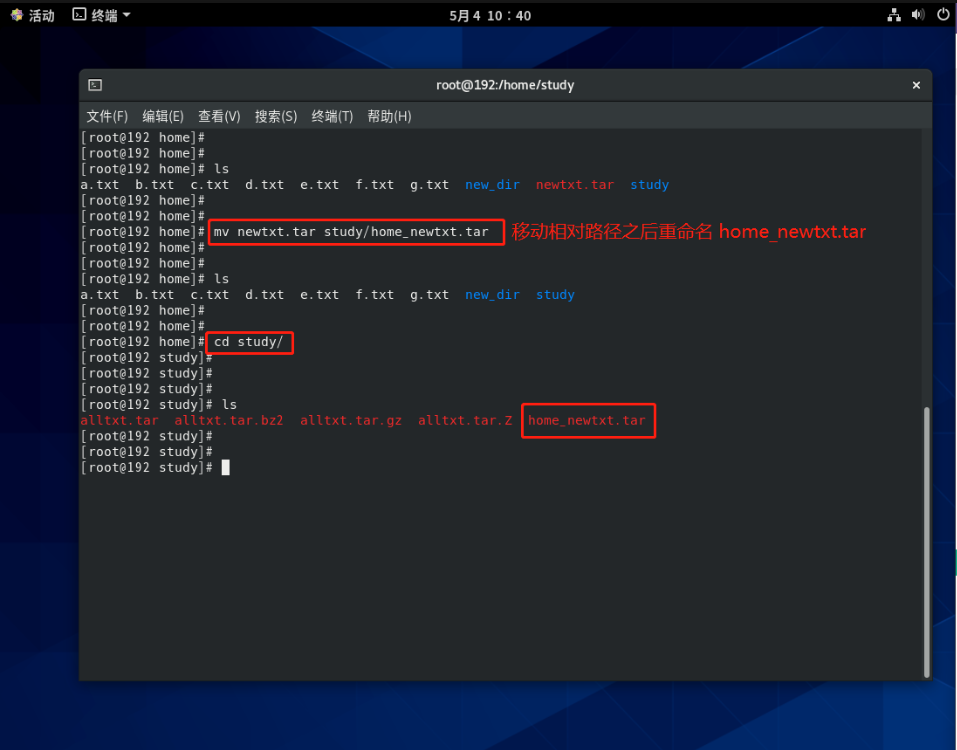Image resolution: width=957 pixels, height=750 pixels.
Task: Open the 编辑(E) menu
Action: point(163,116)
